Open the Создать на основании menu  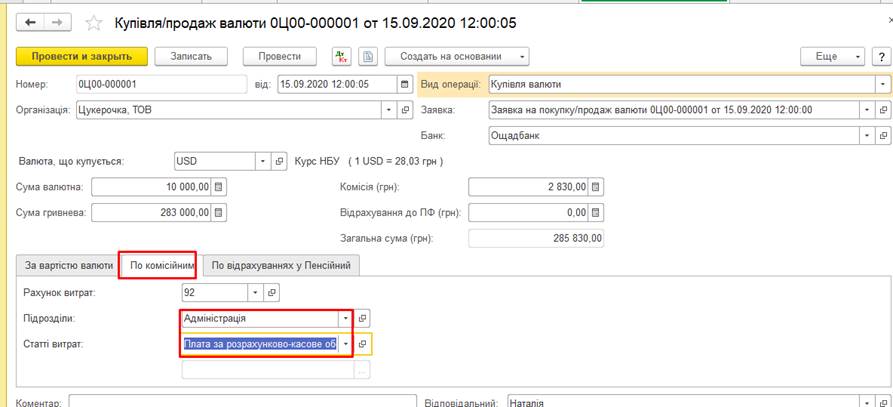457,57
